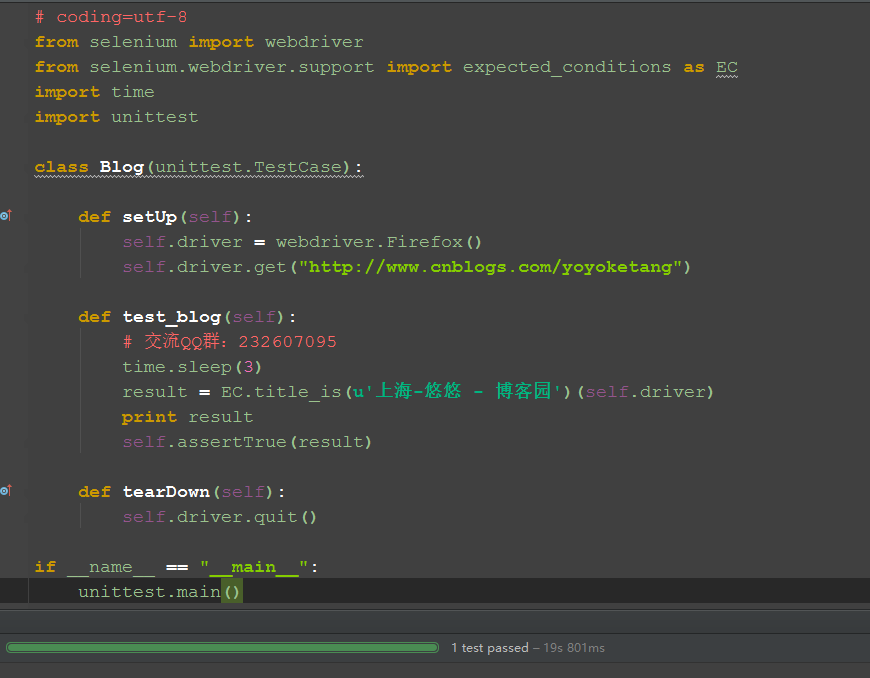Click the underlined Blog class name
Viewport: 870px width, 678px height.
tap(120, 166)
